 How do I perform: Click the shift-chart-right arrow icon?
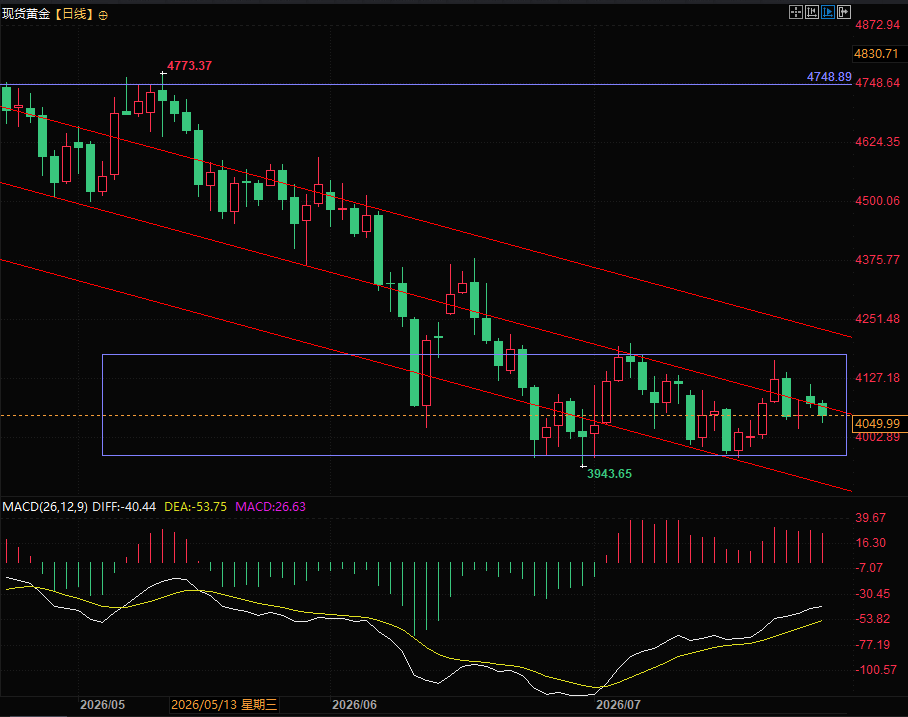(844, 12)
